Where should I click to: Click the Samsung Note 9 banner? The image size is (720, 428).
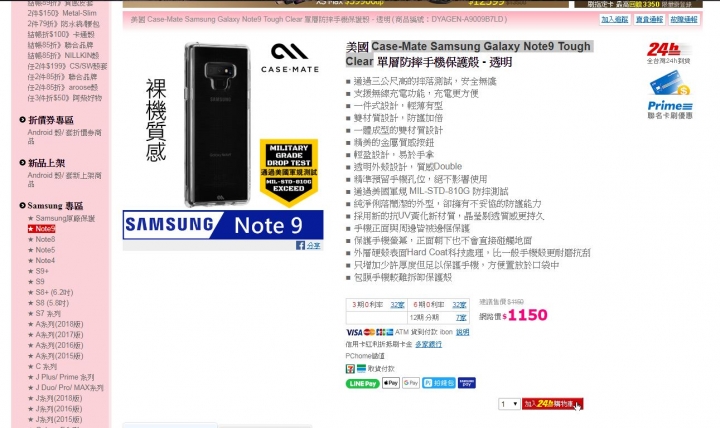click(x=223, y=225)
